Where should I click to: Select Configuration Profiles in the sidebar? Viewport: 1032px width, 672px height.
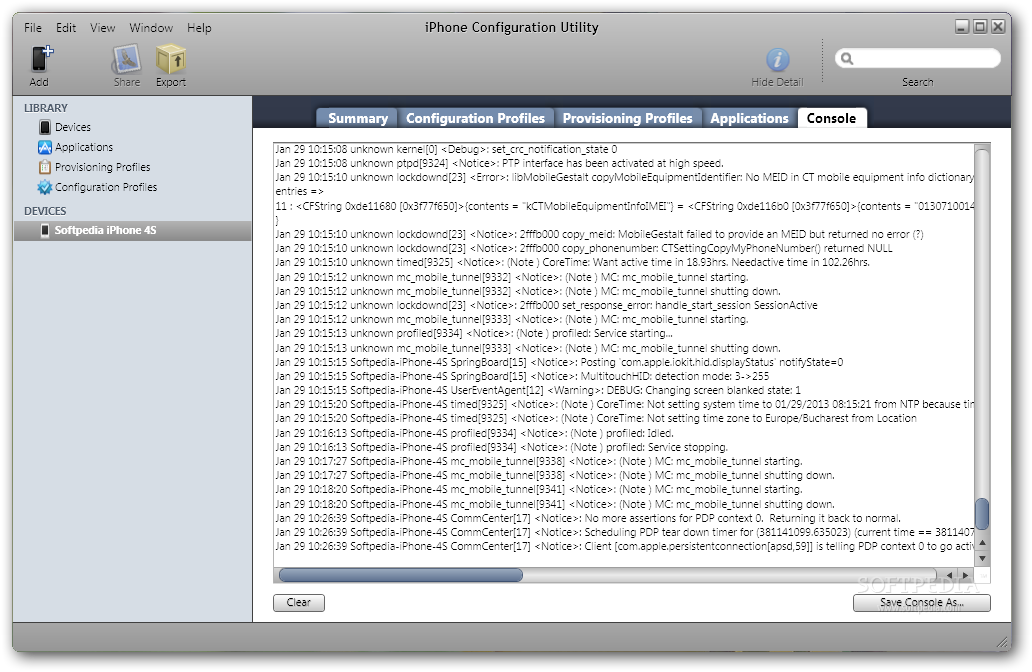coord(106,188)
